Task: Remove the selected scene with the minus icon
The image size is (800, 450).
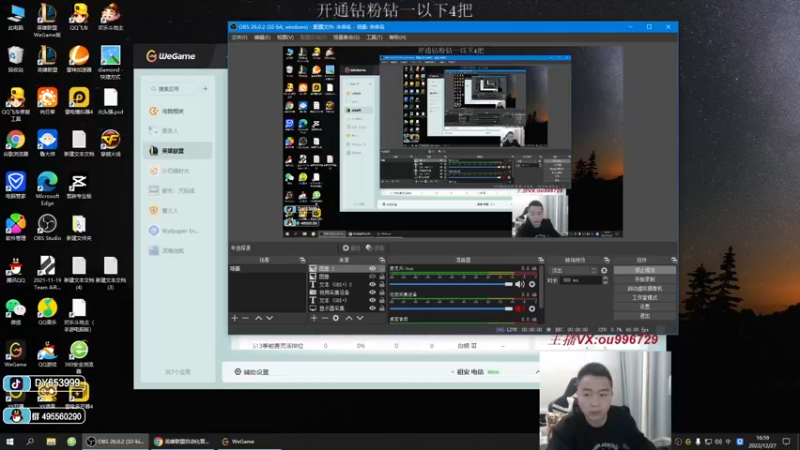Action: pyautogui.click(x=245, y=318)
